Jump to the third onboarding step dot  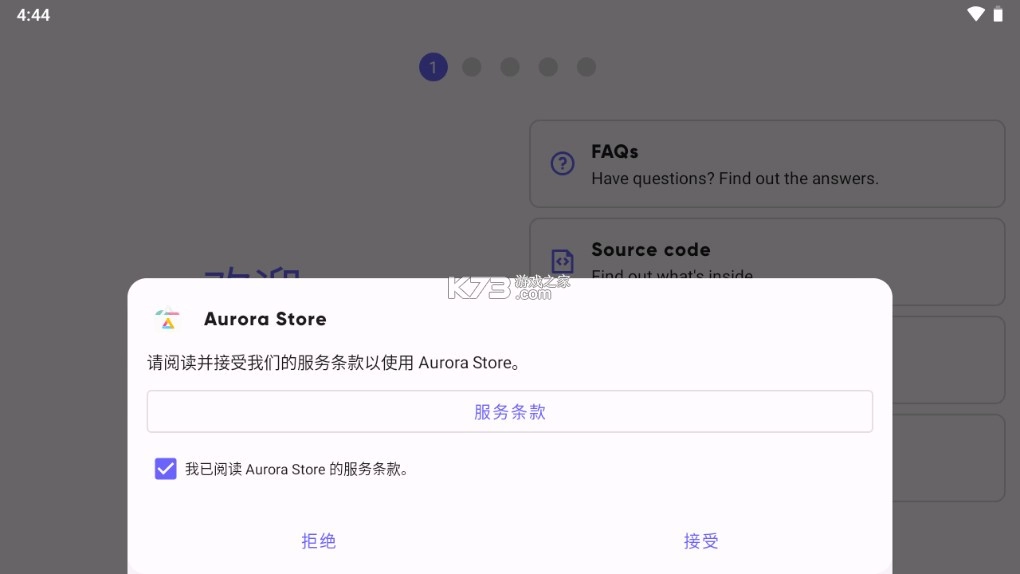(510, 67)
